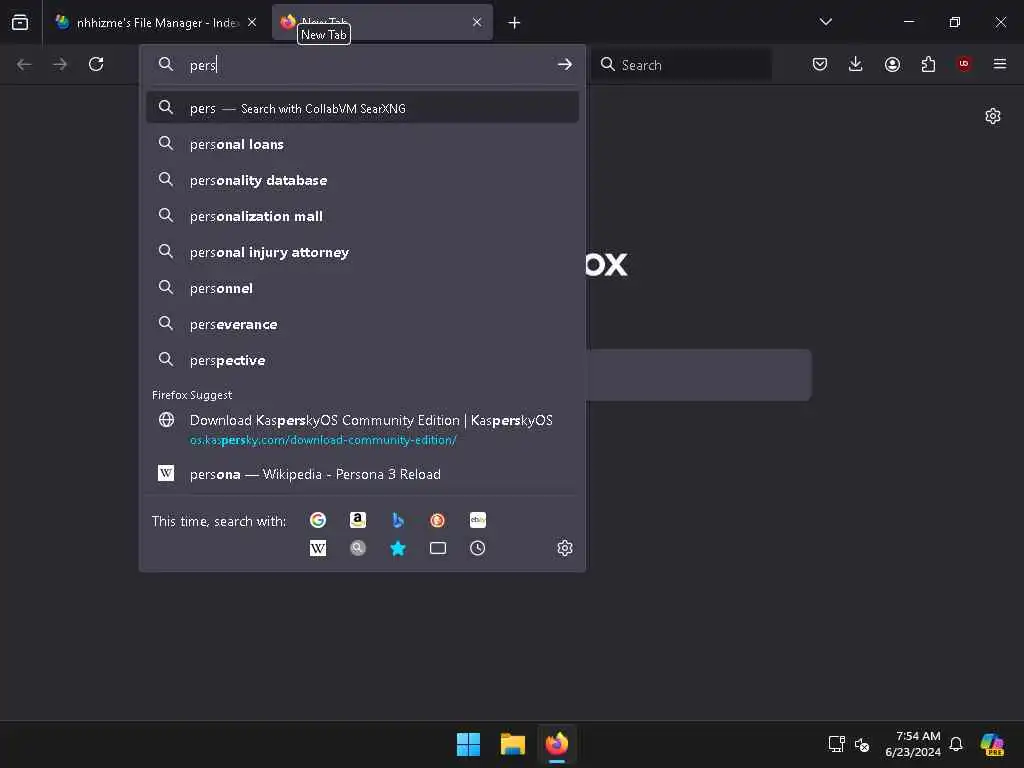This screenshot has height=768, width=1024.
Task: Search this time with Google
Action: pos(318,520)
